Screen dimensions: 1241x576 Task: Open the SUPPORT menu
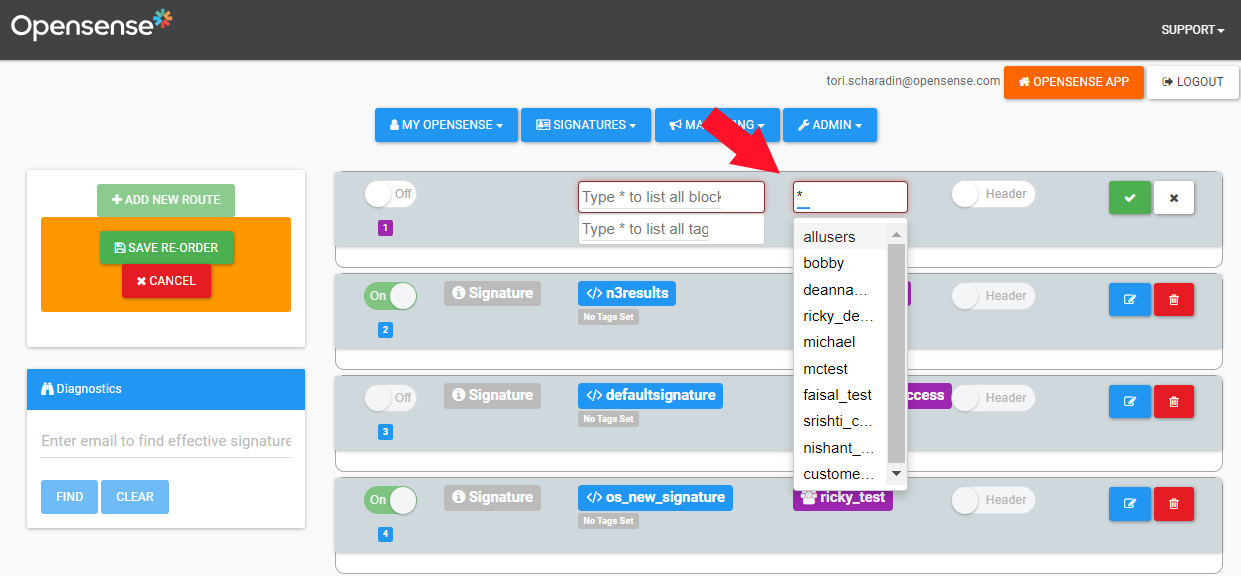pos(1192,30)
